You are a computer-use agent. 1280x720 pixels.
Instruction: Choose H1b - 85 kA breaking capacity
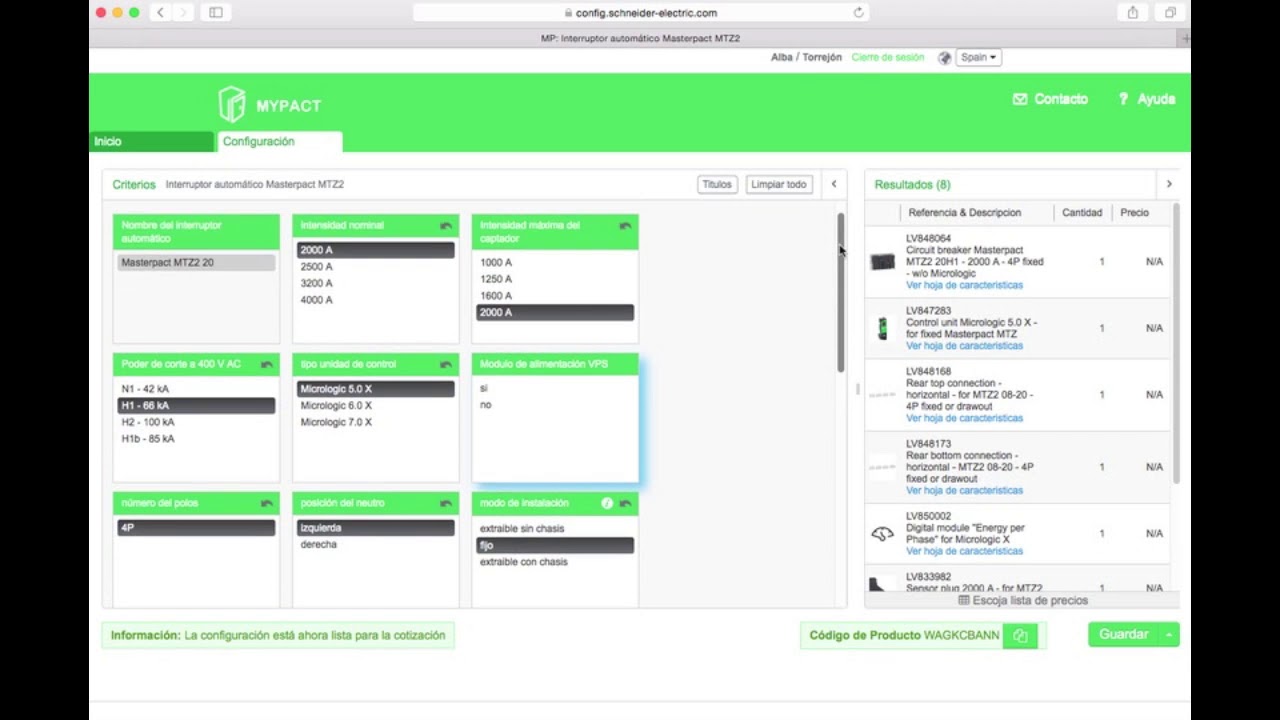196,439
